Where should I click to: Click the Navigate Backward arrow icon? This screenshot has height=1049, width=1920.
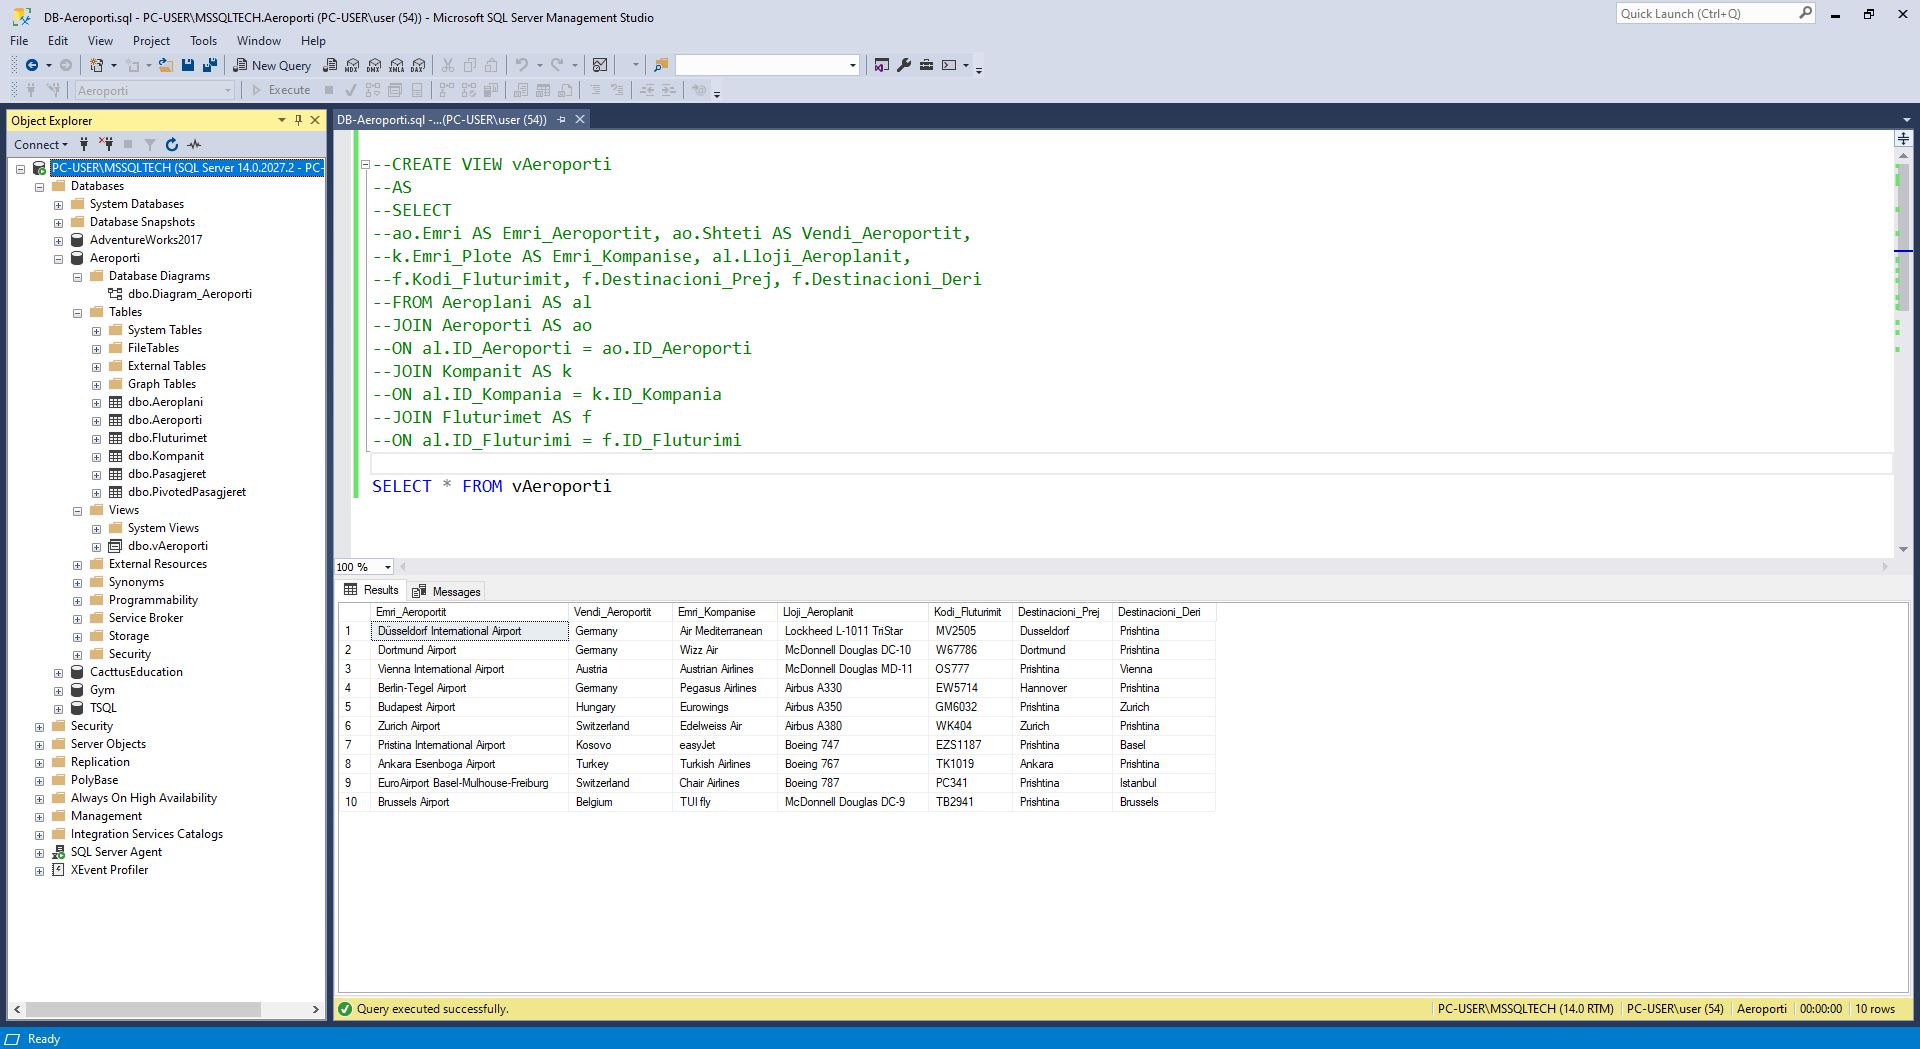32,65
